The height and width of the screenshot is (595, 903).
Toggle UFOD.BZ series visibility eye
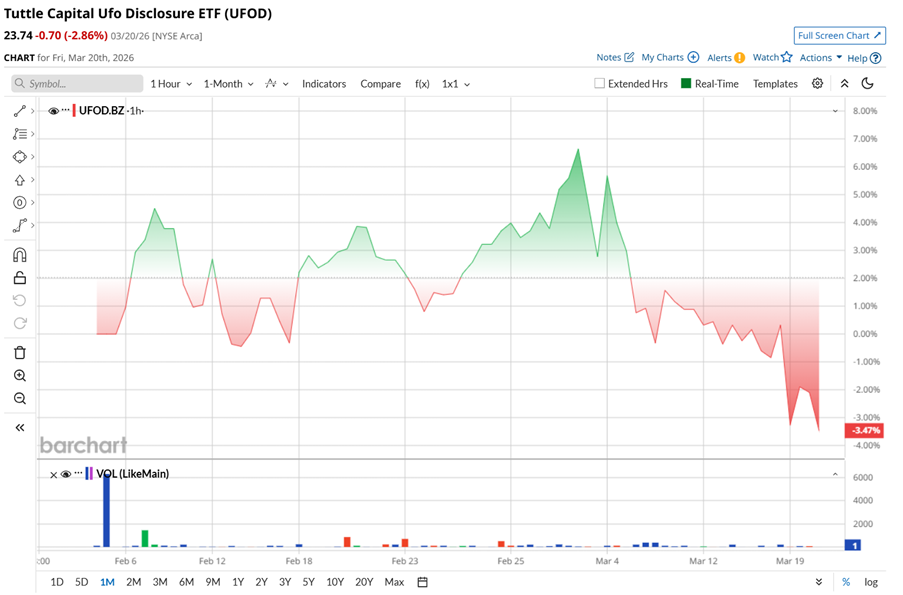pyautogui.click(x=54, y=111)
